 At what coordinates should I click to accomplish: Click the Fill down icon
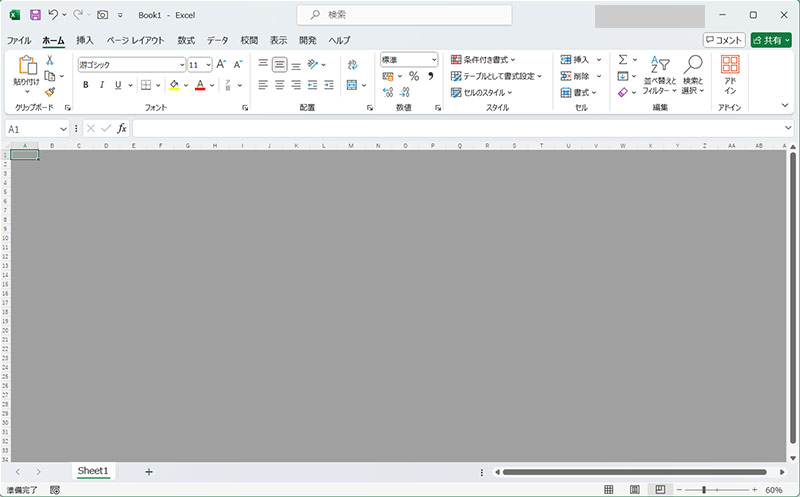click(623, 76)
